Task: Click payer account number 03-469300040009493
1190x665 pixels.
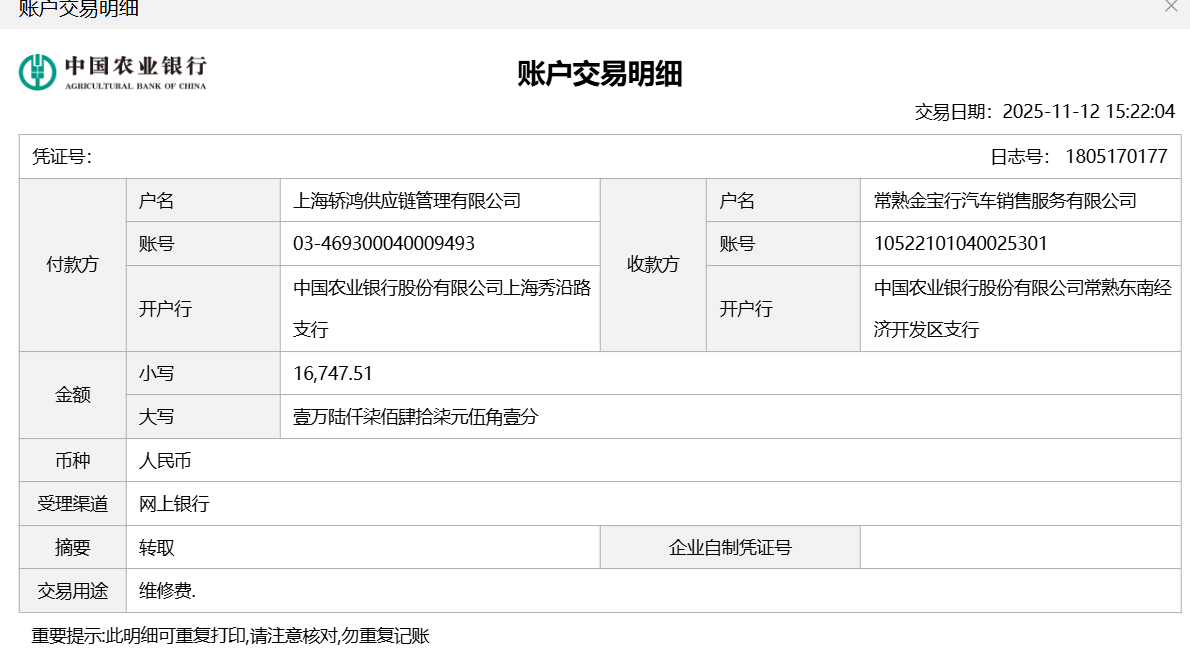Action: tap(383, 244)
